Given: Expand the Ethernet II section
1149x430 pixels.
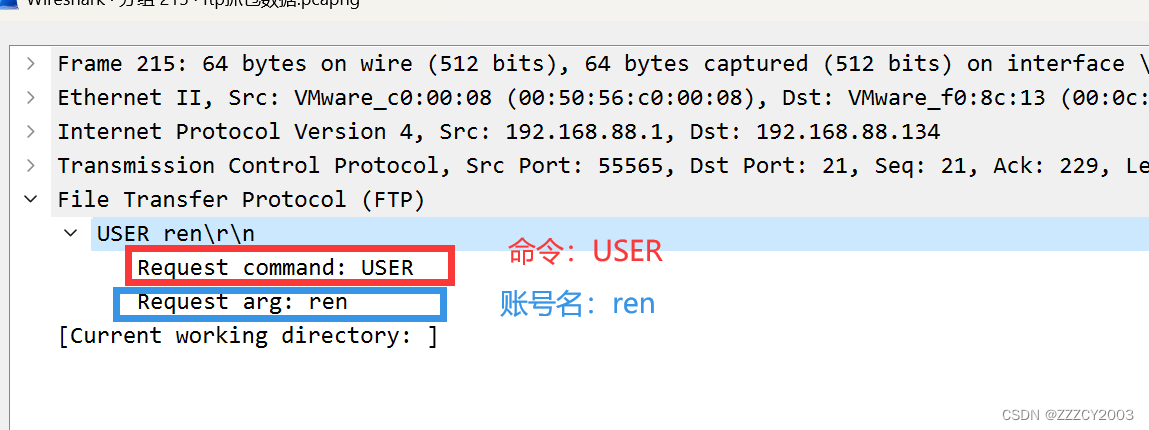Looking at the screenshot, I should (32, 98).
